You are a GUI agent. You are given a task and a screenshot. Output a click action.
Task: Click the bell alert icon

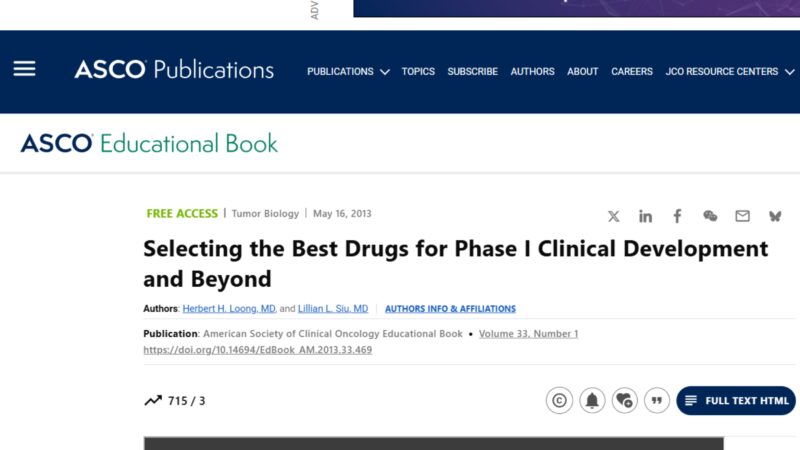pyautogui.click(x=592, y=401)
